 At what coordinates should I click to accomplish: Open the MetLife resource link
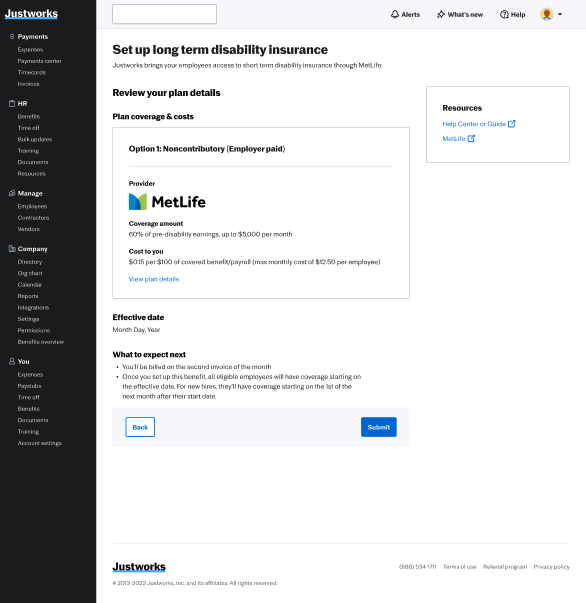coord(454,138)
